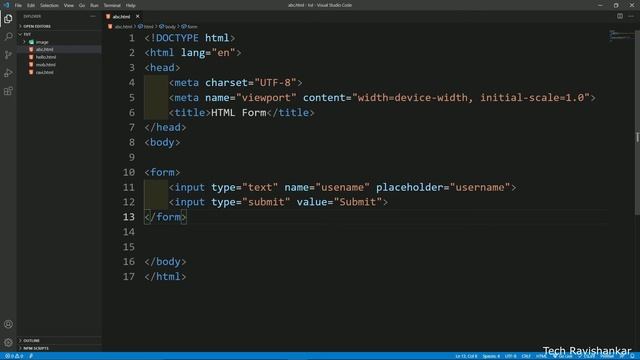Open the Manage gear icon
Viewport: 640px width, 360px height.
click(8, 342)
